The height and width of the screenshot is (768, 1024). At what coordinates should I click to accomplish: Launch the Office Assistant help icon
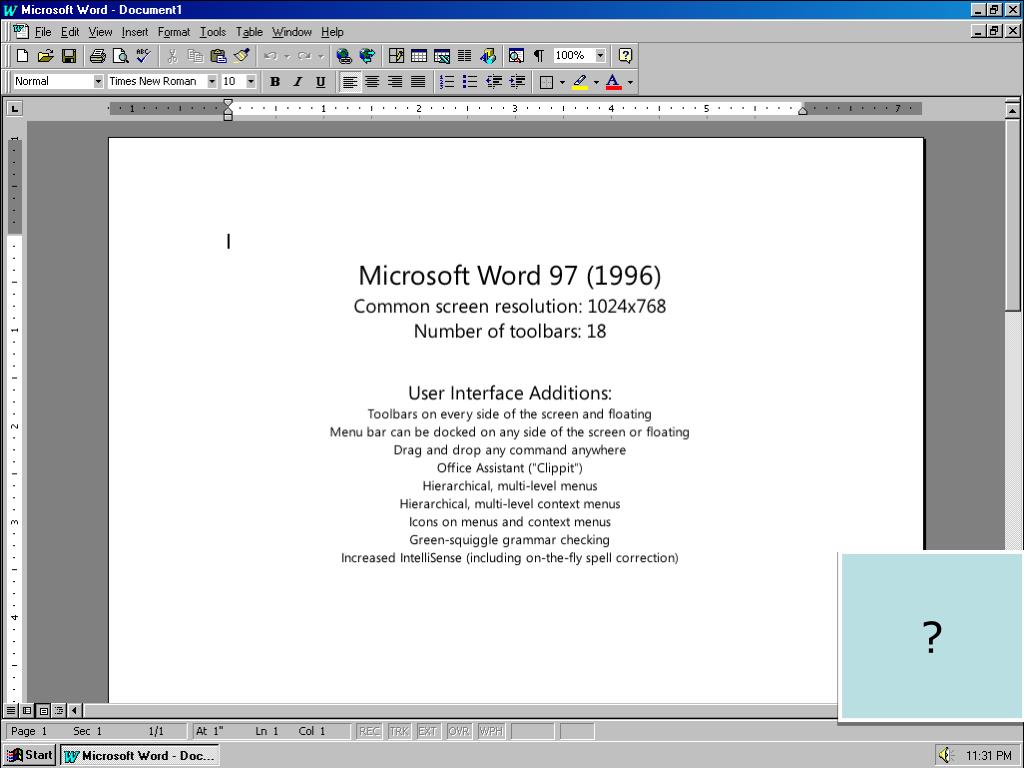point(625,56)
